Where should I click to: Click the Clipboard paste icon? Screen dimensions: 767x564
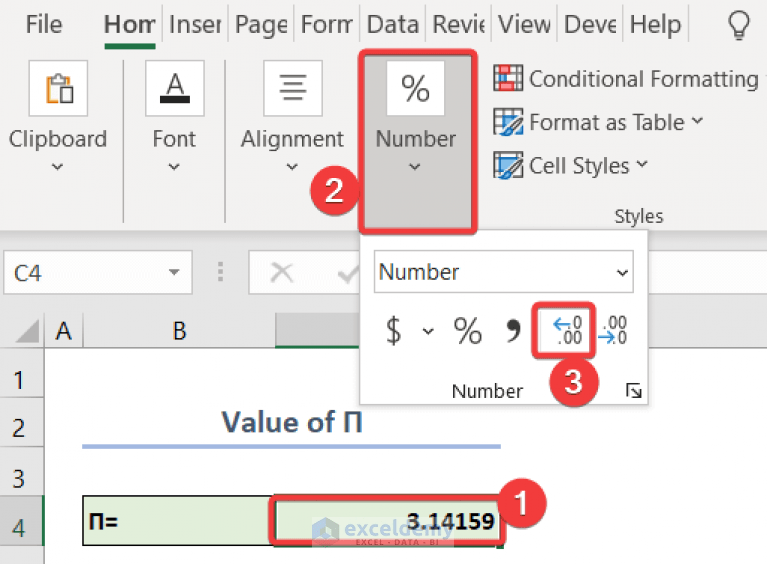(x=59, y=89)
